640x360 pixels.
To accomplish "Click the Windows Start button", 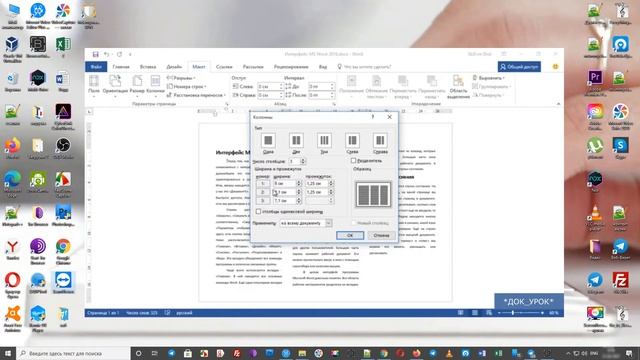I will (x=8, y=353).
